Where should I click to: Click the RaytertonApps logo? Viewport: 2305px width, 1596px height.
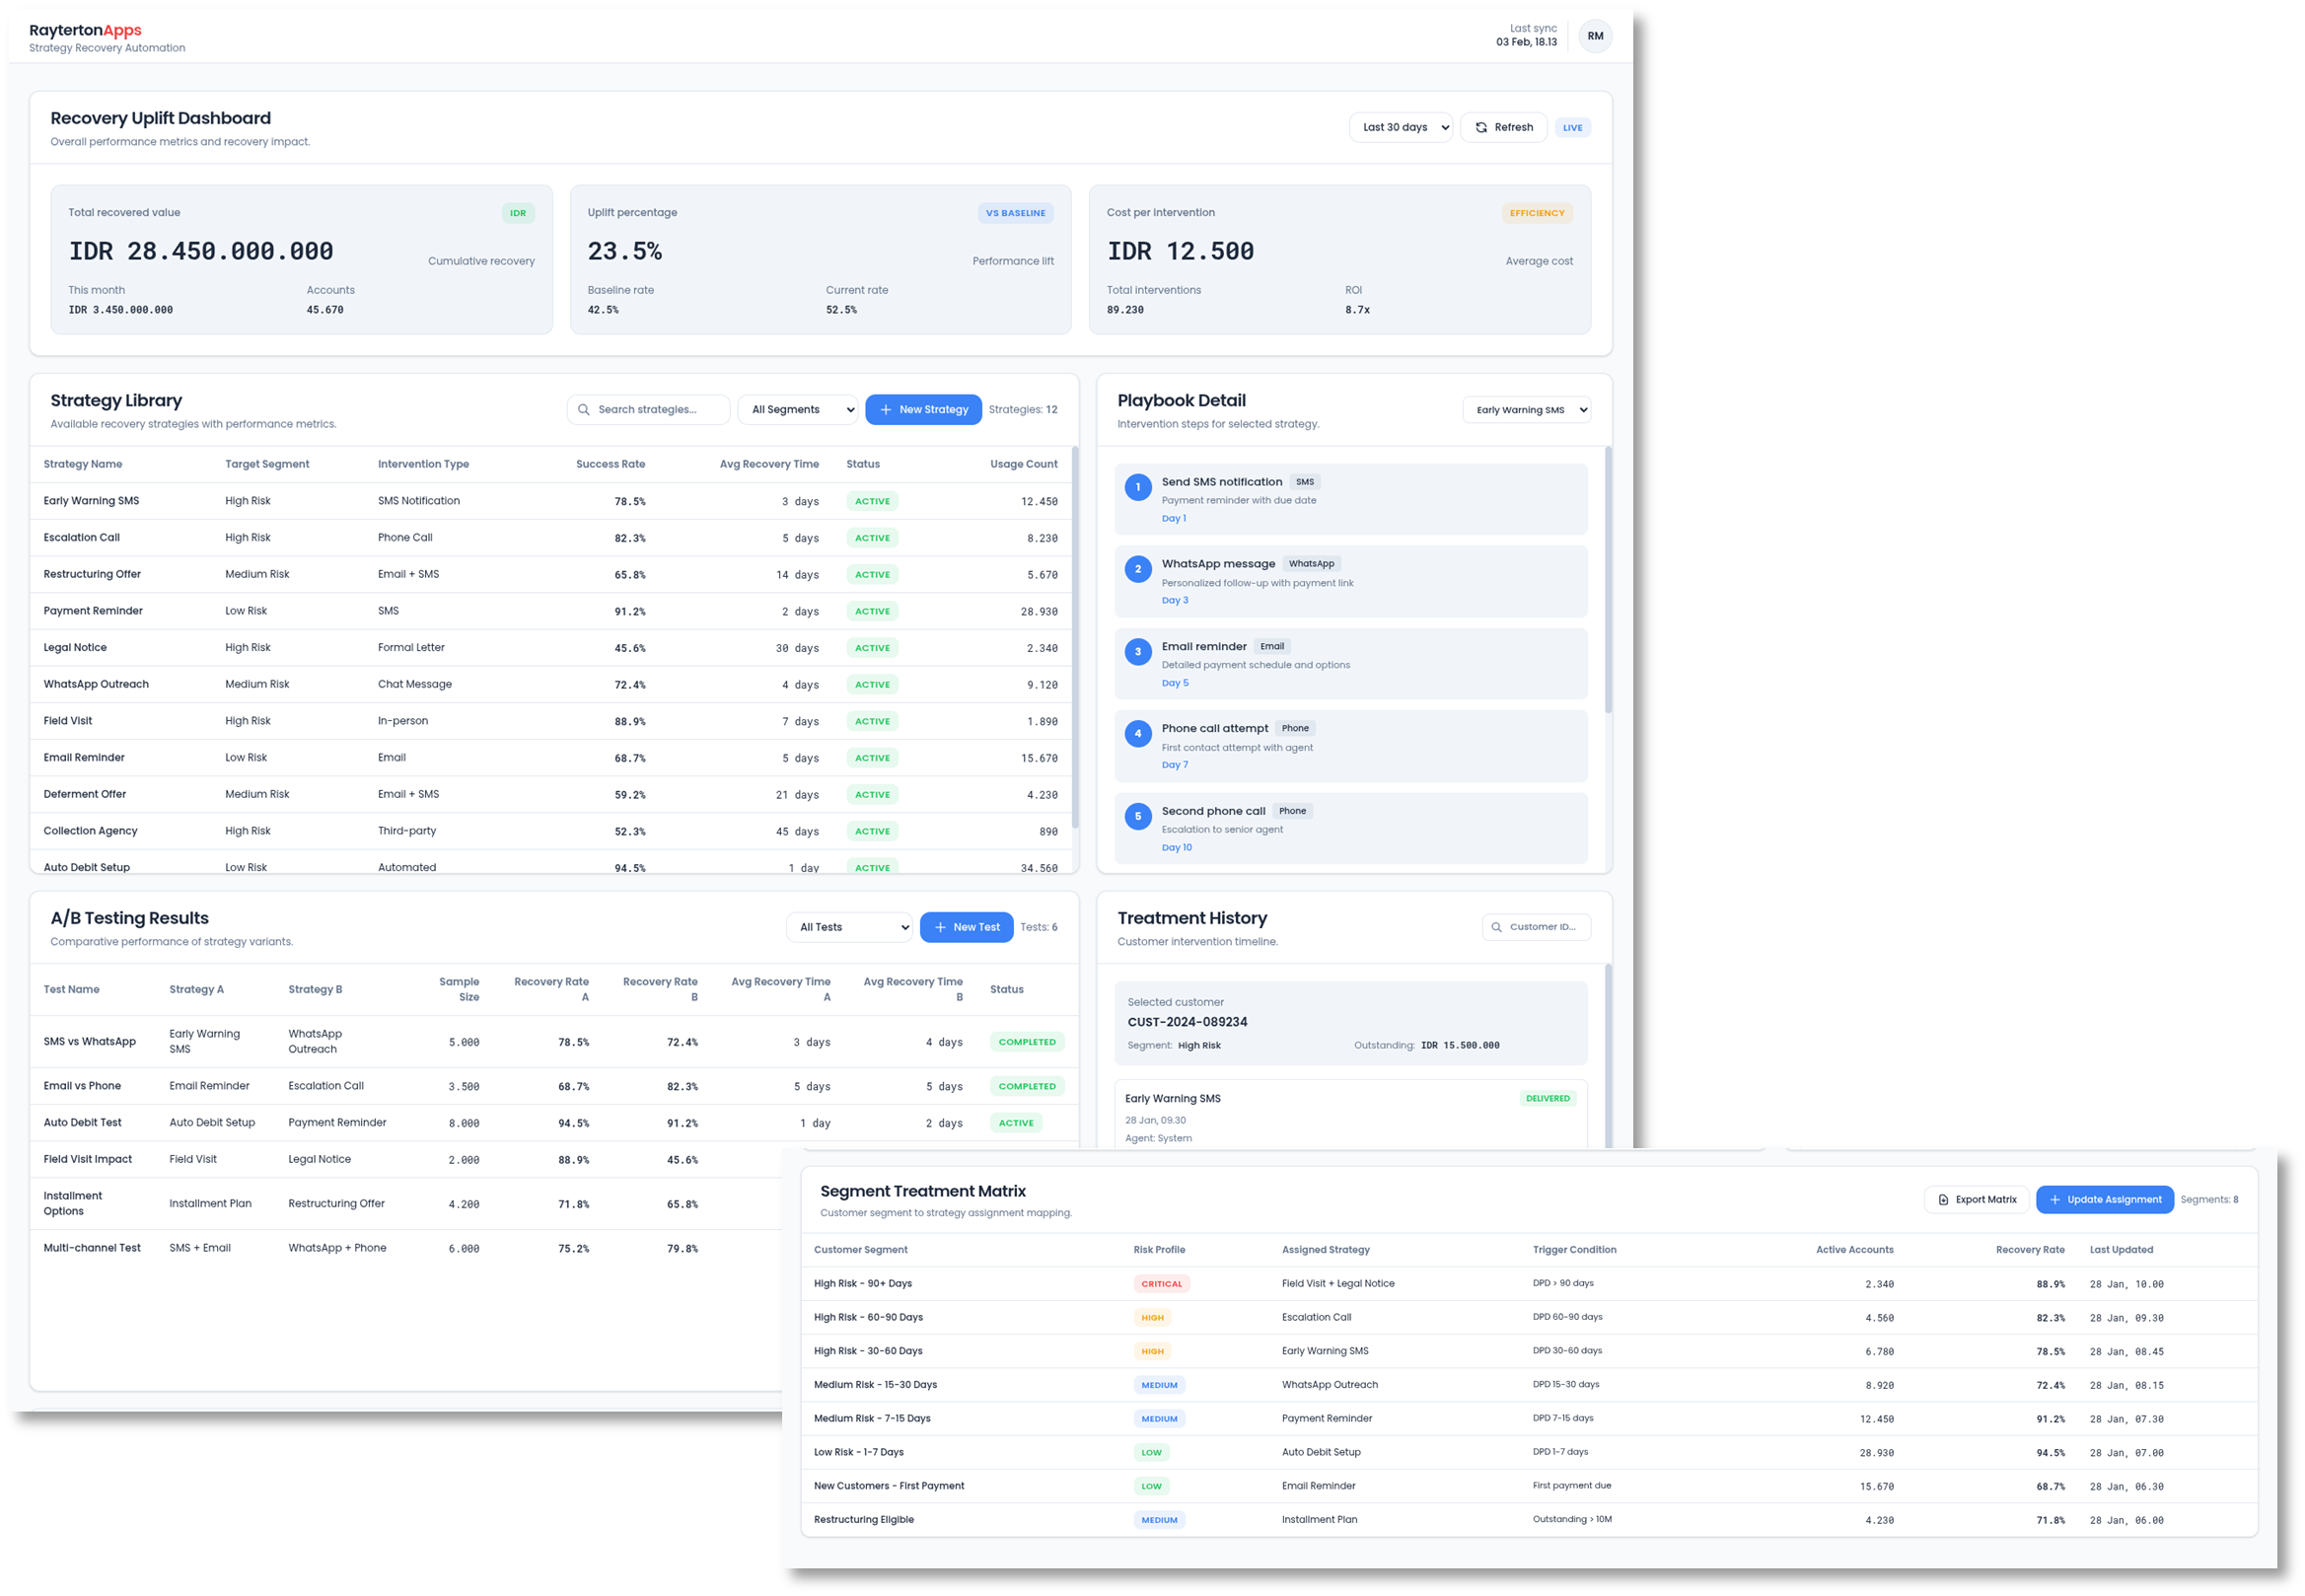coord(85,29)
